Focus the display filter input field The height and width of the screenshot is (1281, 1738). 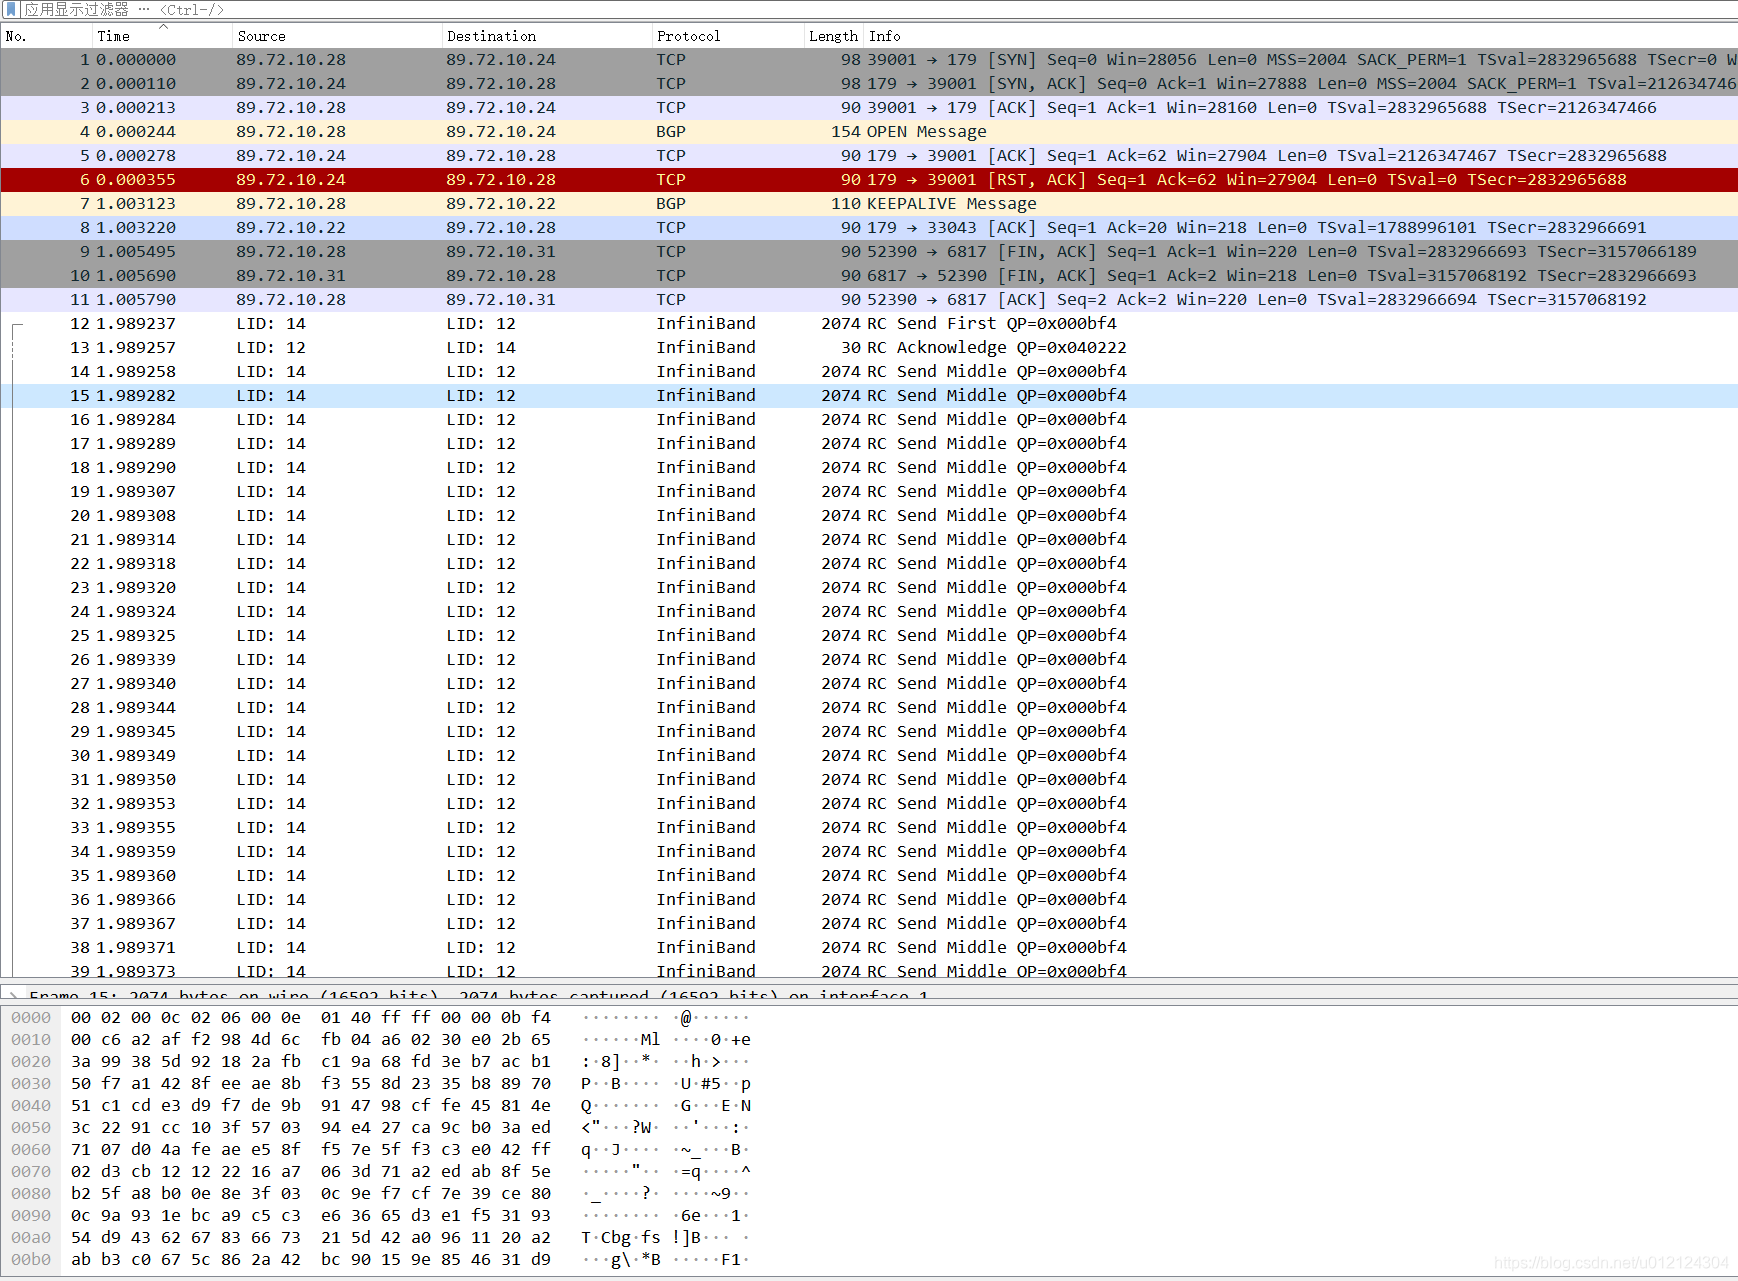880,9
